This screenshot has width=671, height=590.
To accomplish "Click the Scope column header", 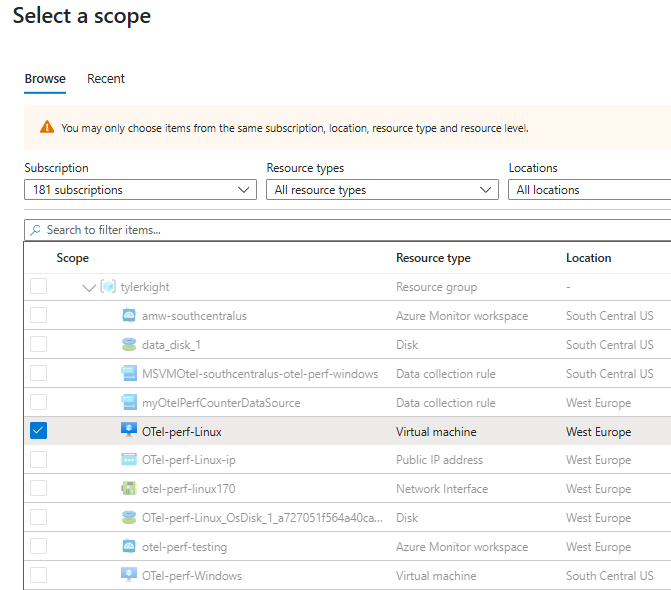I will [73, 258].
